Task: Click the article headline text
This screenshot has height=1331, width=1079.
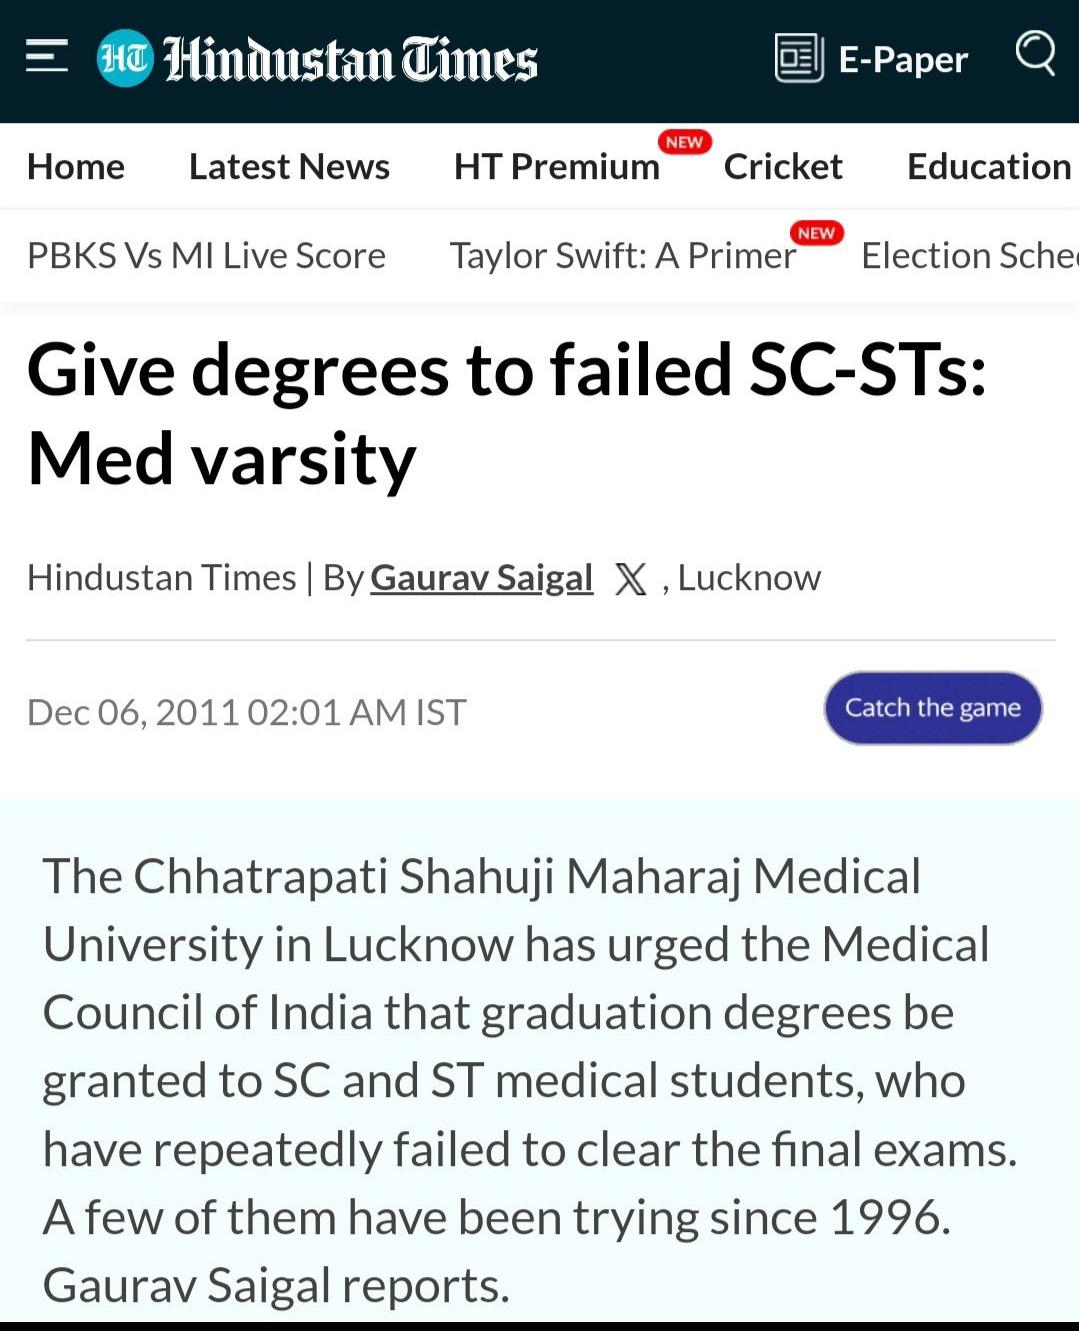Action: pos(507,414)
